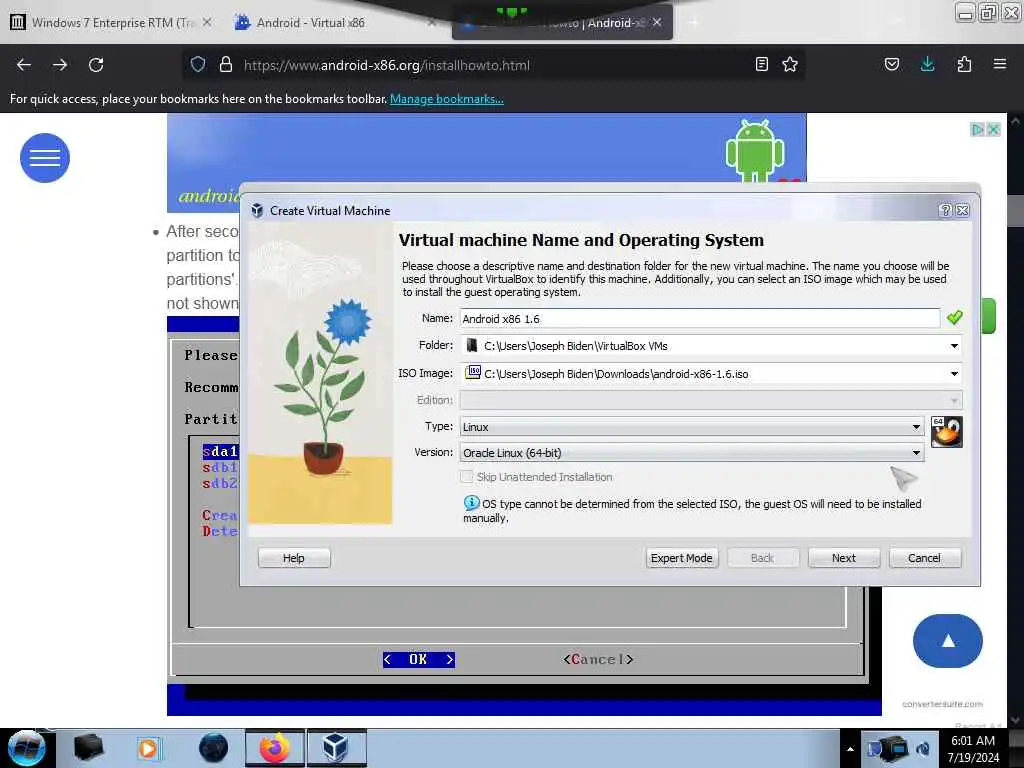Open the Type dropdown showing Linux
The image size is (1024, 768).
pos(692,426)
